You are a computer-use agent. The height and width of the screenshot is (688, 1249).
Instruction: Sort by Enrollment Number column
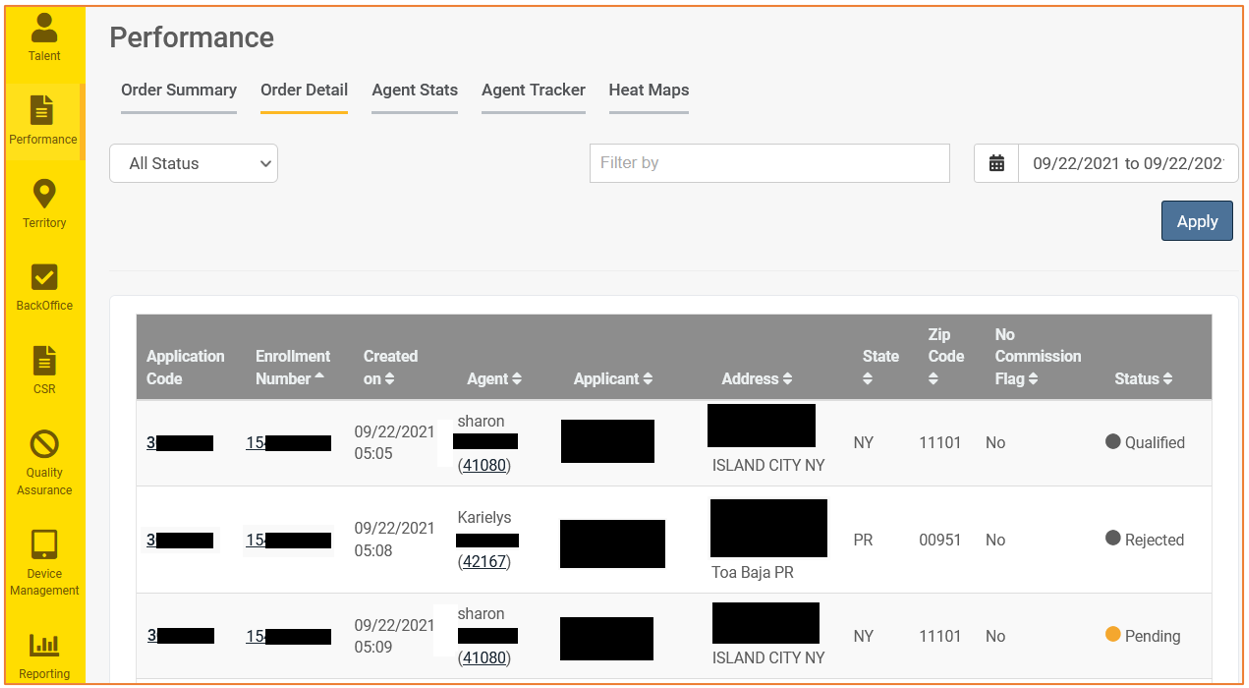293,367
